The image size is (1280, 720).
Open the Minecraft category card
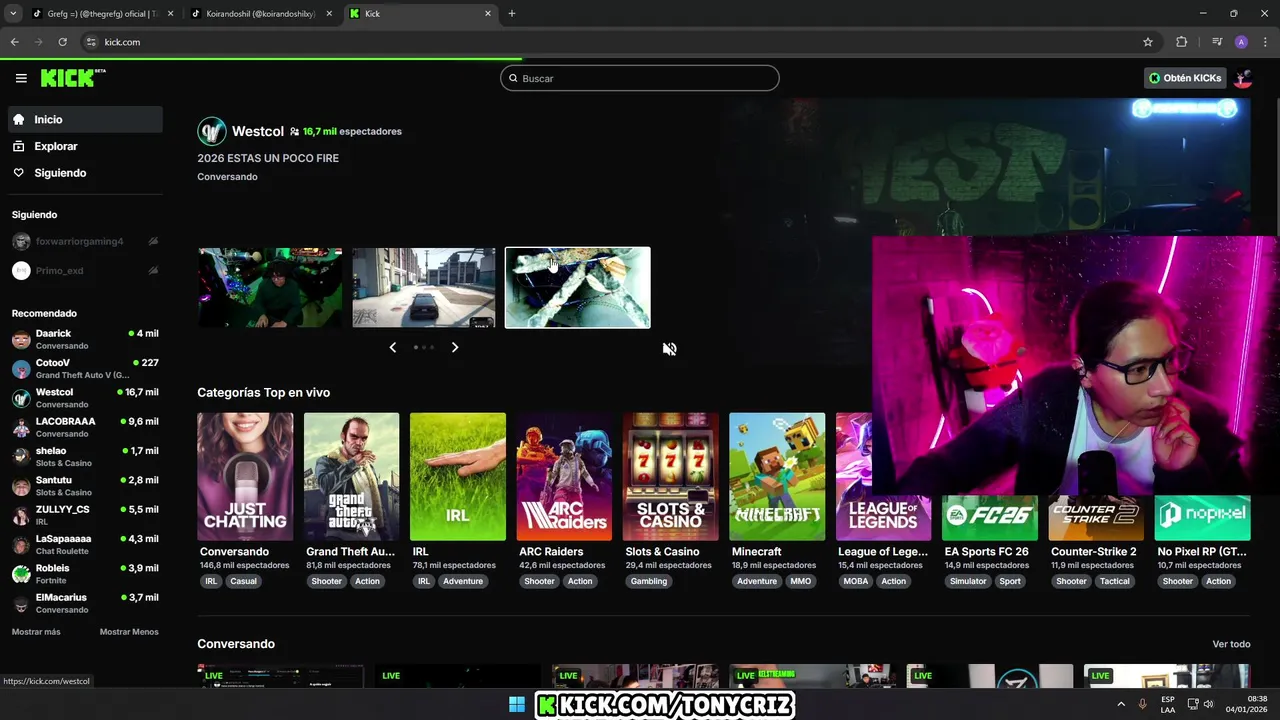(777, 477)
